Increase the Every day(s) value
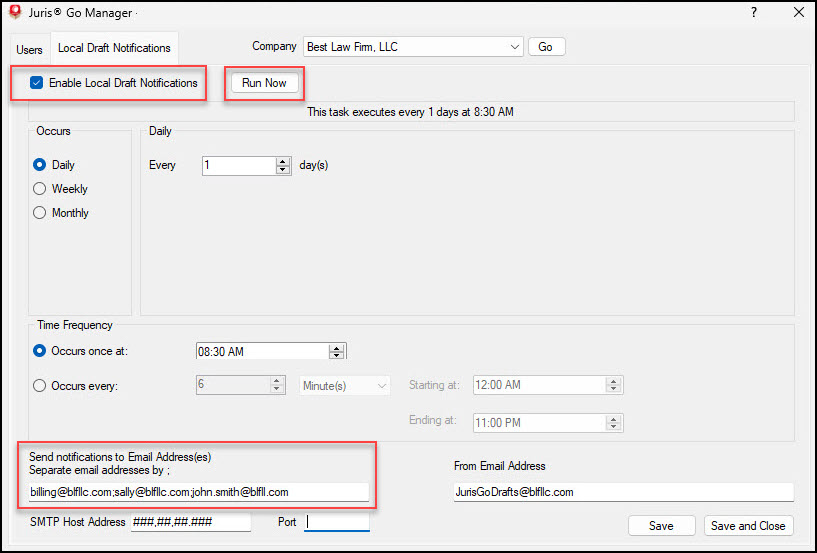817x553 pixels. 283,161
